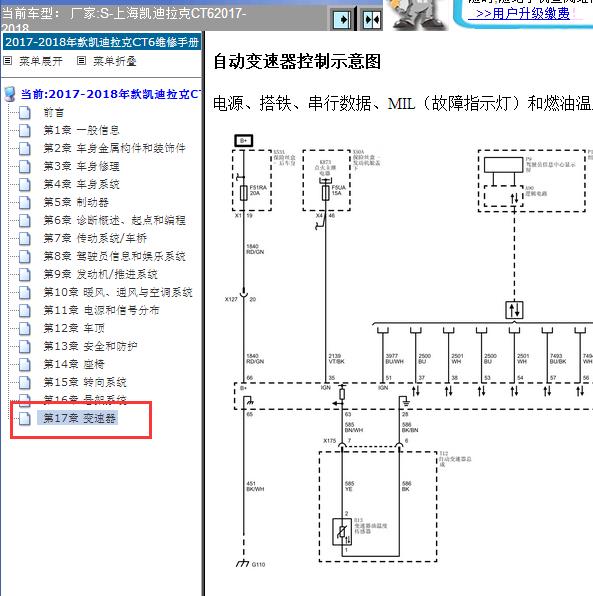
Task: Open 第1章 一般信息
Action: (81, 130)
